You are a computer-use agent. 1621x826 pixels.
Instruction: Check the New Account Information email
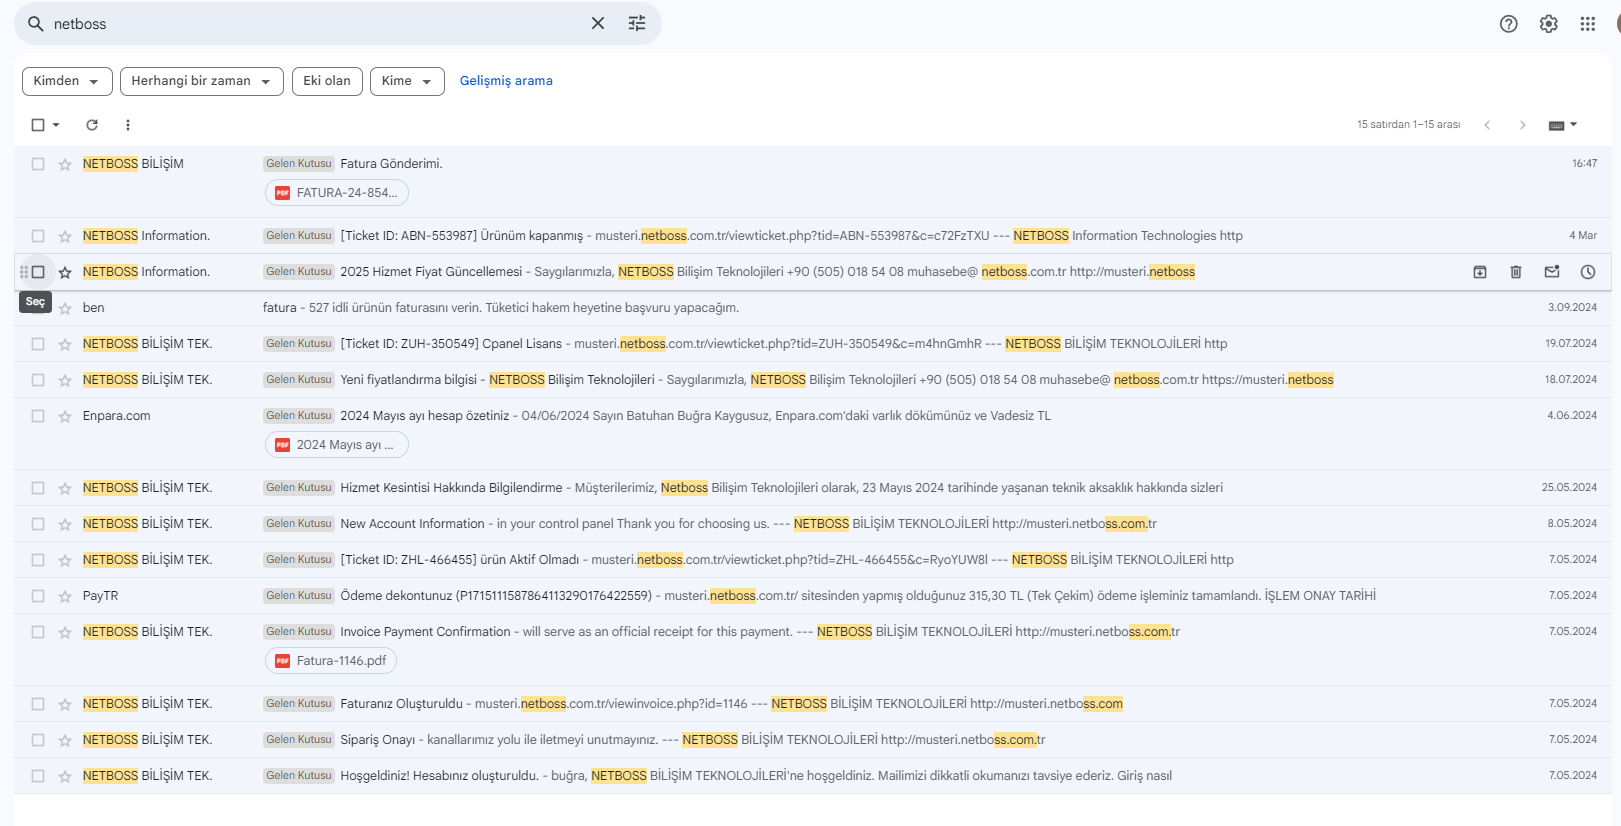(x=38, y=524)
